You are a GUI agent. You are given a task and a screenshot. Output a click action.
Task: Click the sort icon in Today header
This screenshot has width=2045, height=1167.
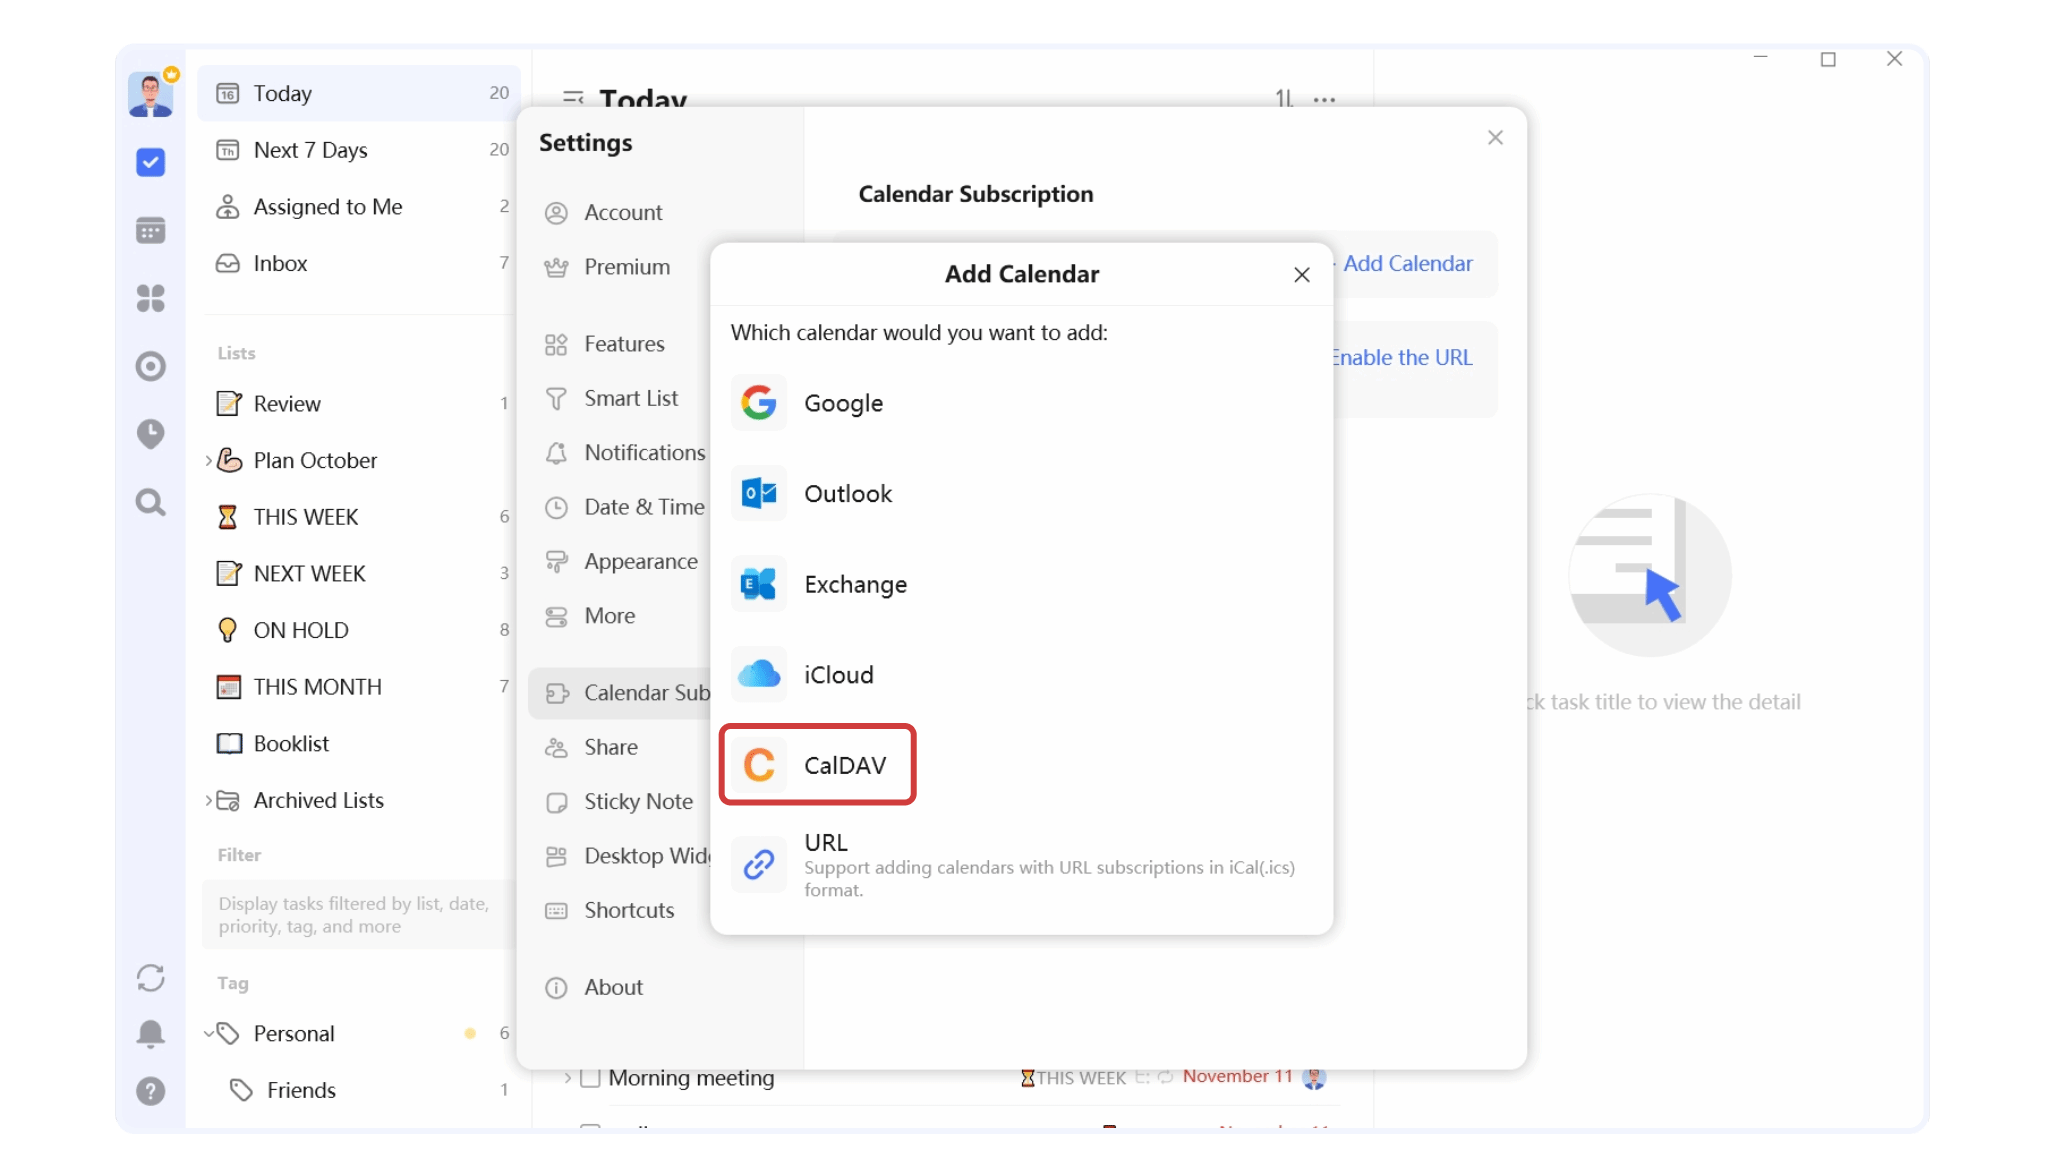point(1284,99)
